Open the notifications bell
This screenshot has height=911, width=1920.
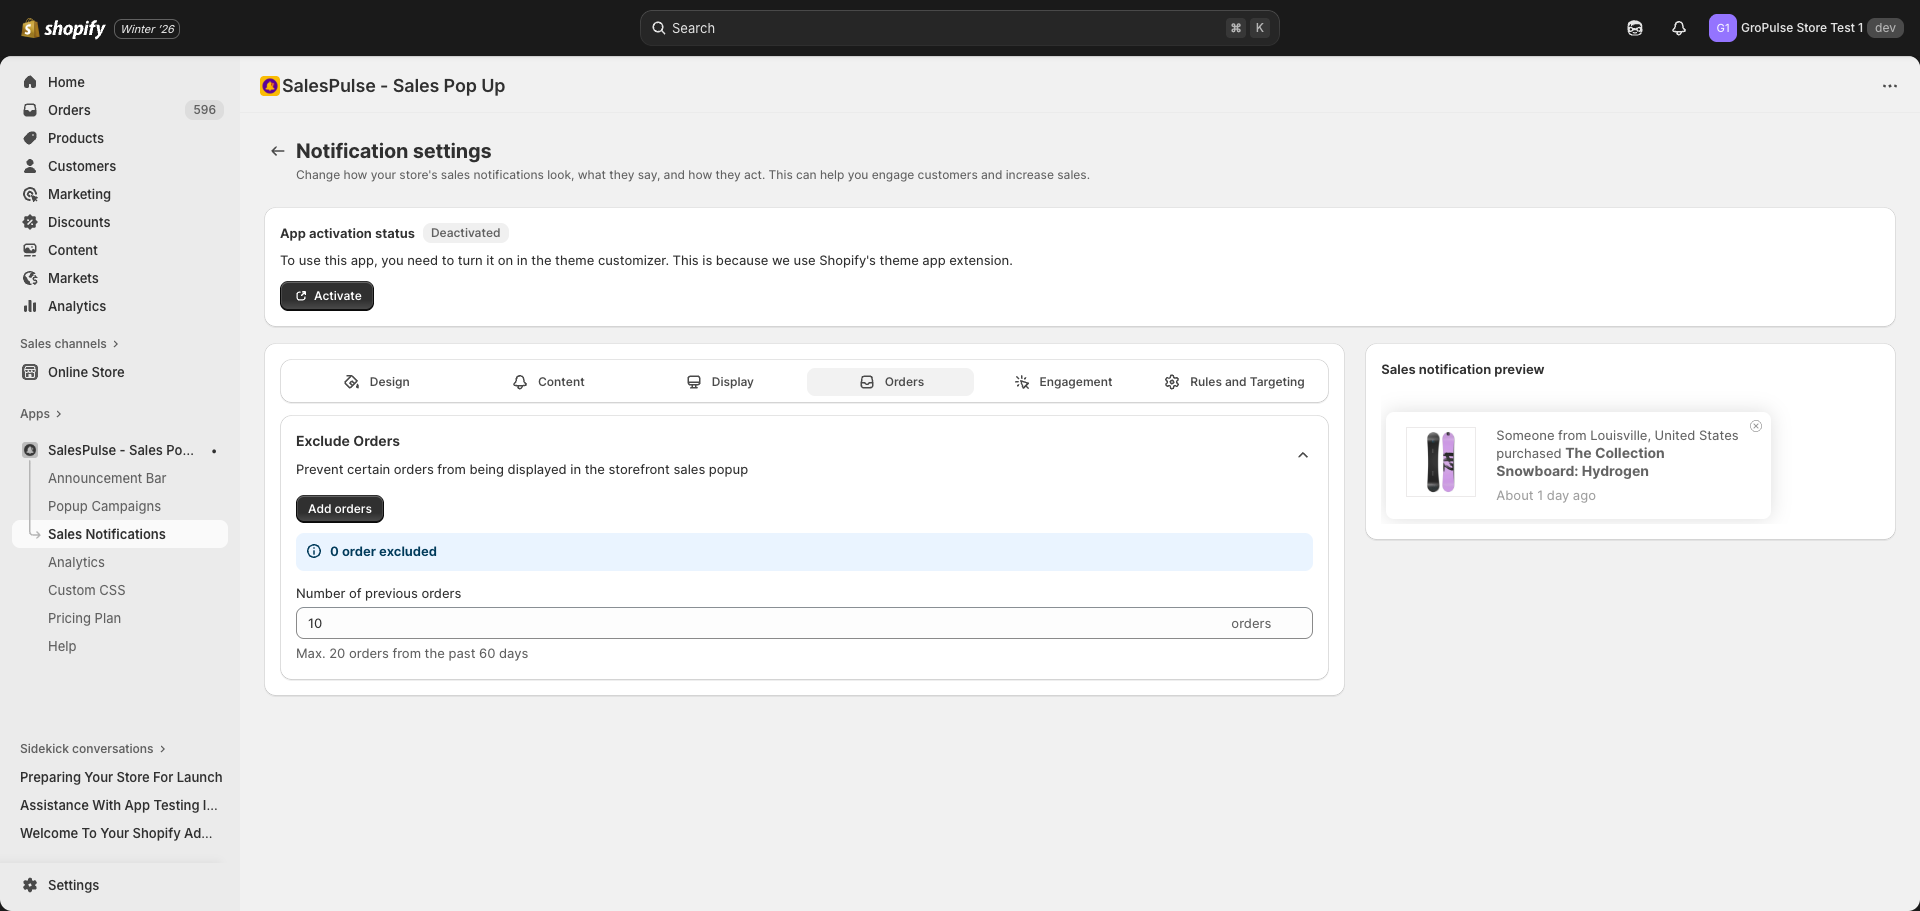[x=1678, y=28]
